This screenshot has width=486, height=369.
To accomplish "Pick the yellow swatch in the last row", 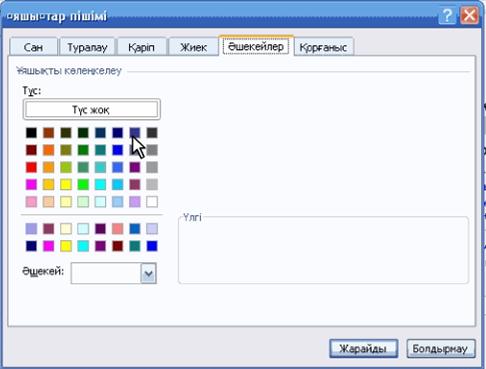I will [66, 246].
